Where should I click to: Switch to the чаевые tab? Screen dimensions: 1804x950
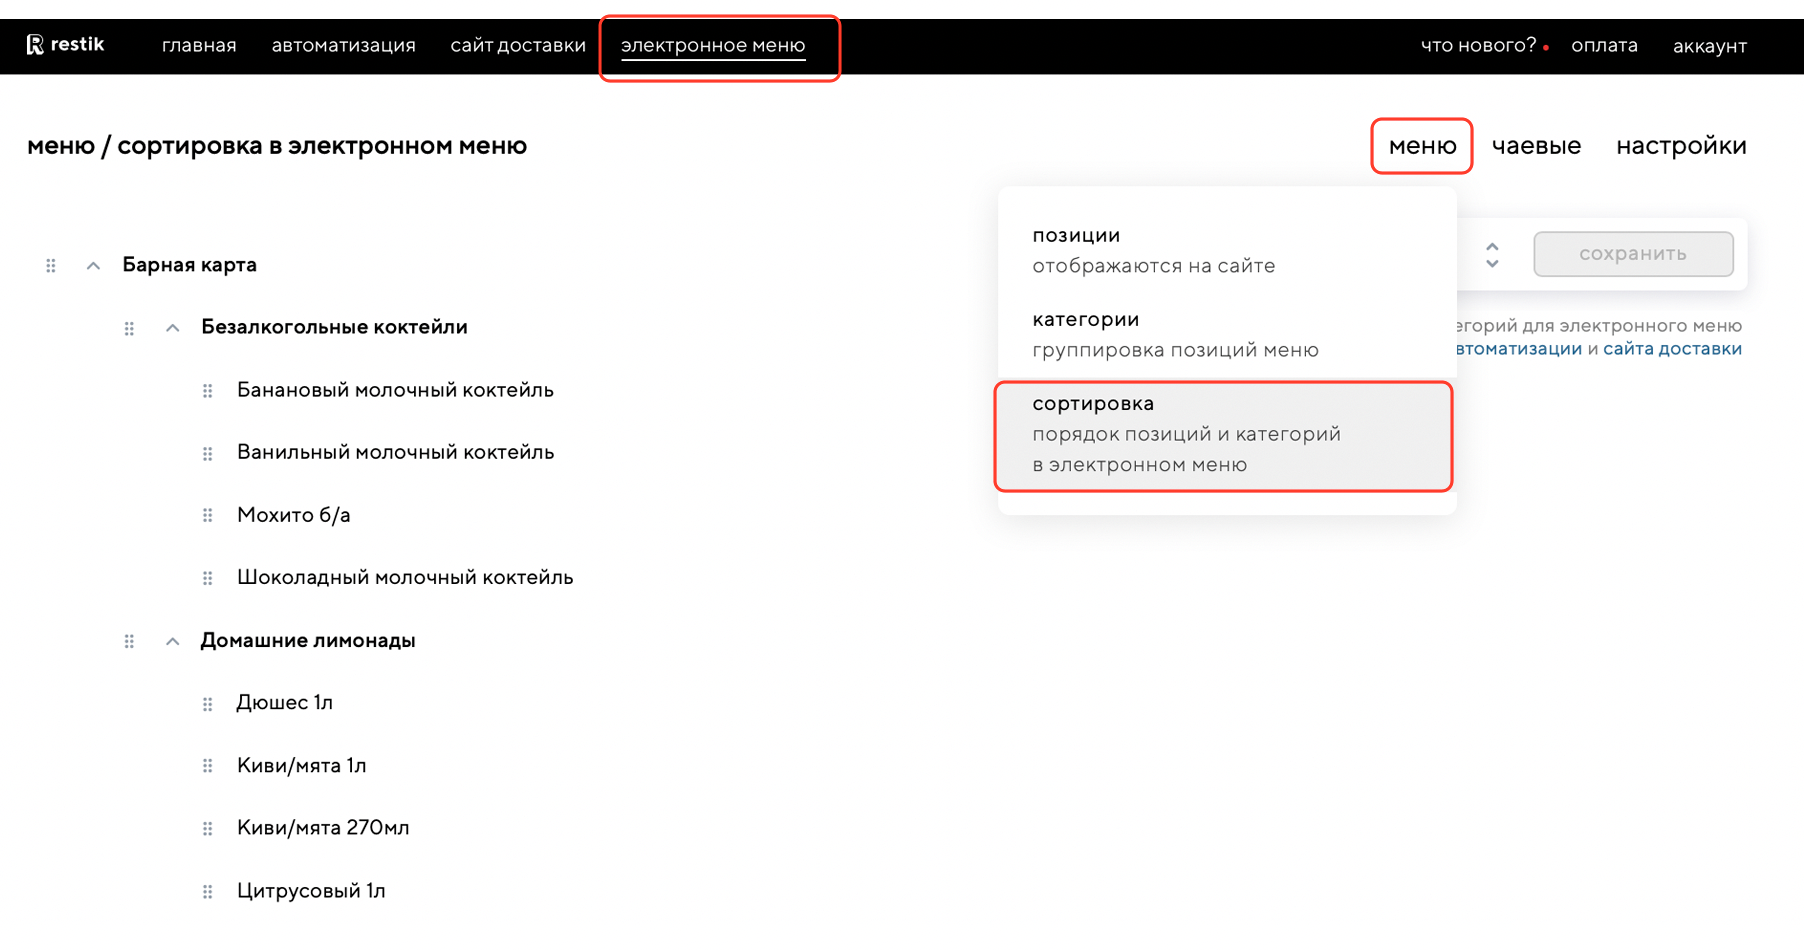pyautogui.click(x=1536, y=146)
